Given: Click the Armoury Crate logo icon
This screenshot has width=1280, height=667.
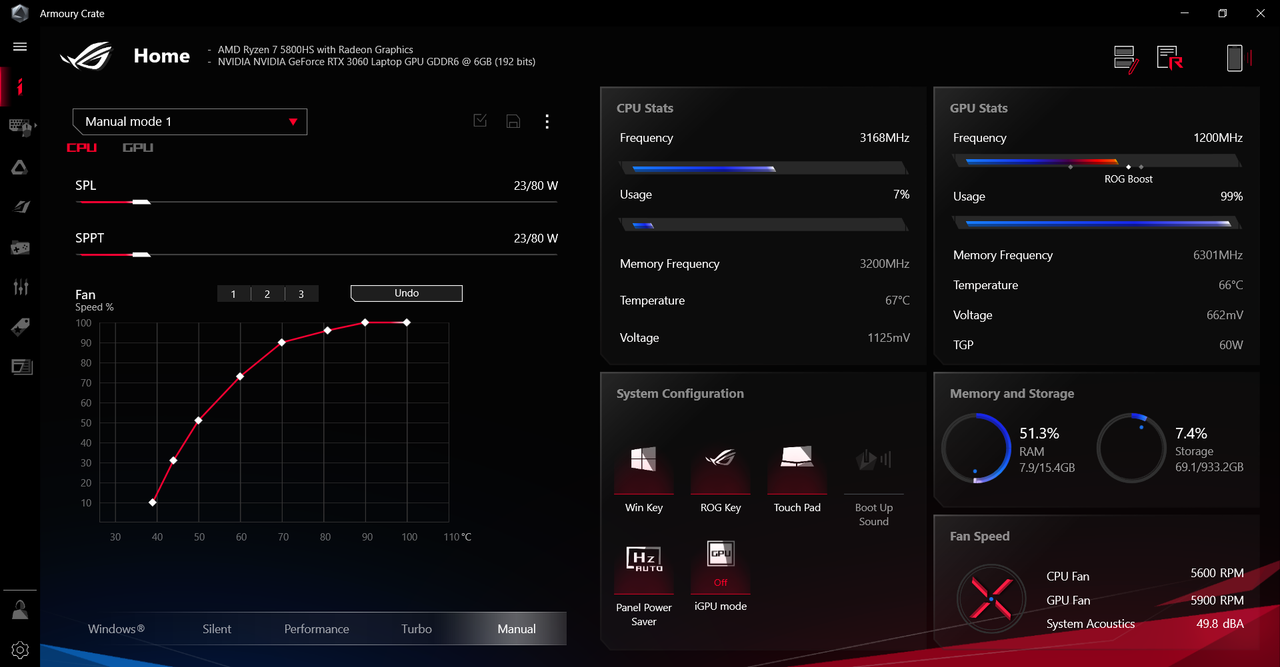Looking at the screenshot, I should click(x=20, y=14).
